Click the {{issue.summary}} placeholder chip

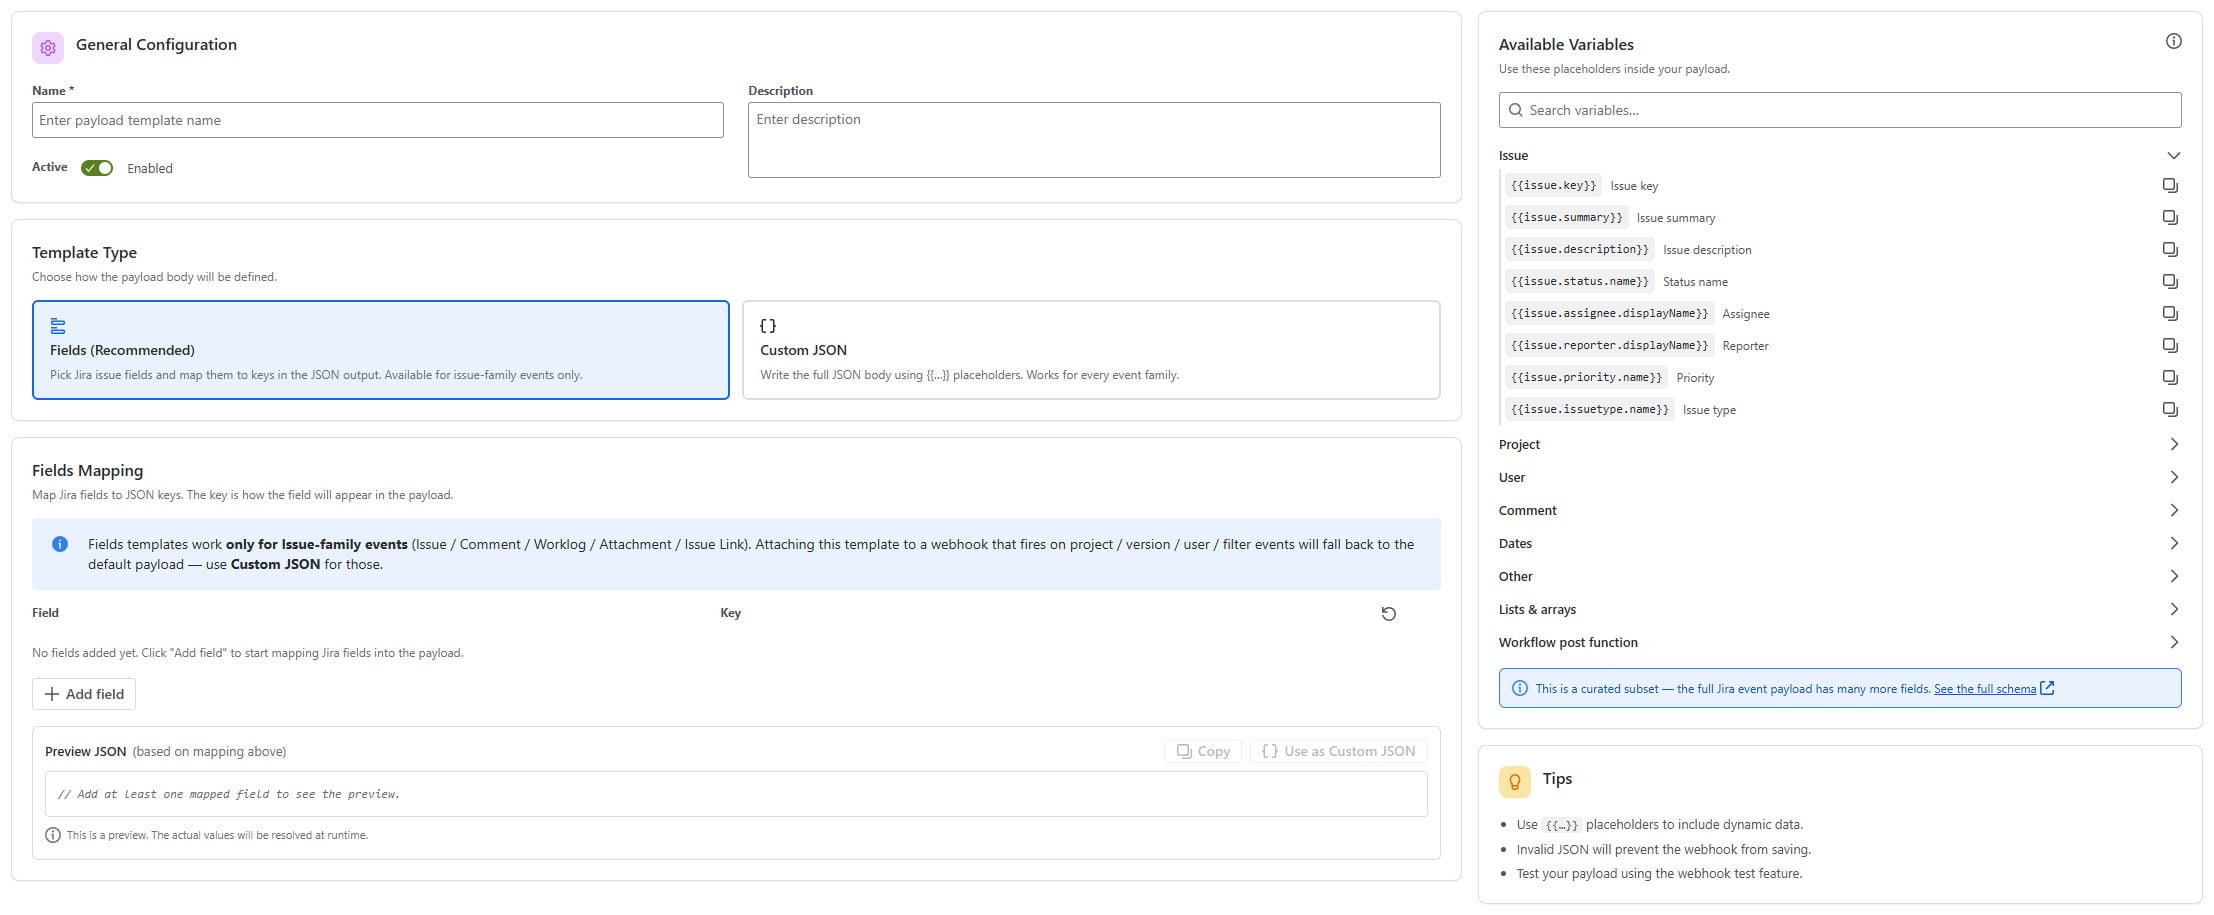pyautogui.click(x=1566, y=218)
